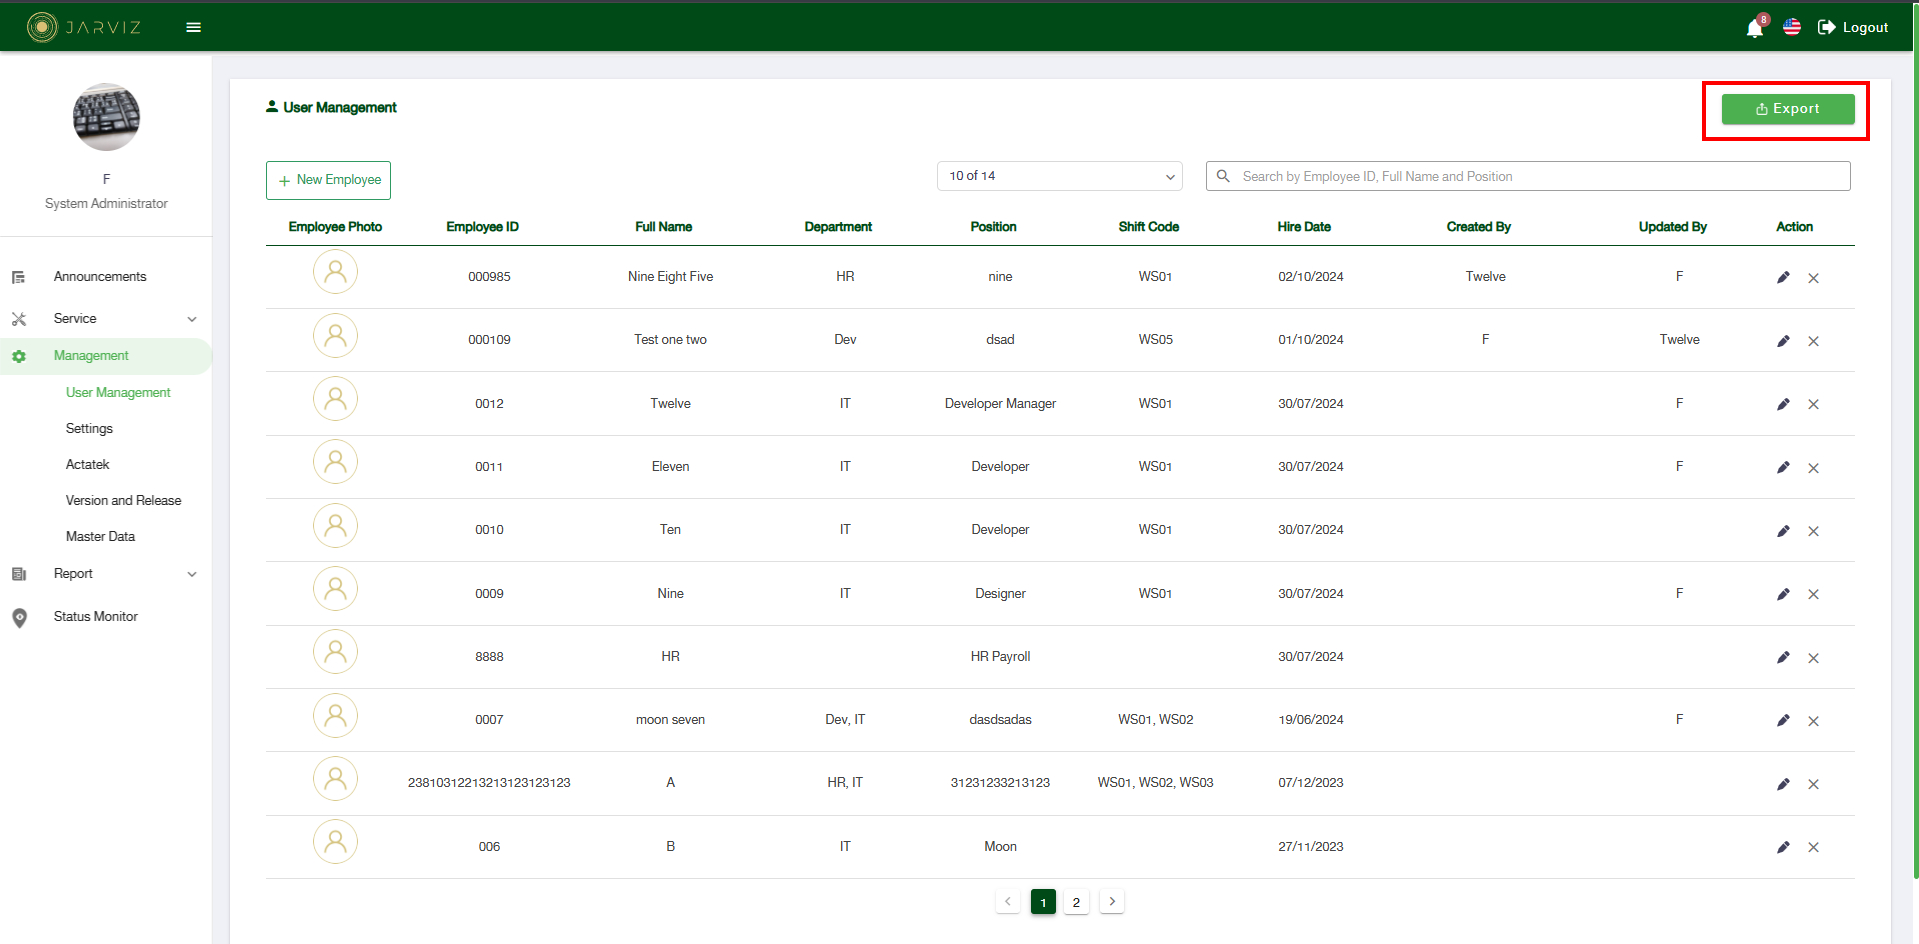Open language selector flag icon
The width and height of the screenshot is (1919, 944).
1792,27
